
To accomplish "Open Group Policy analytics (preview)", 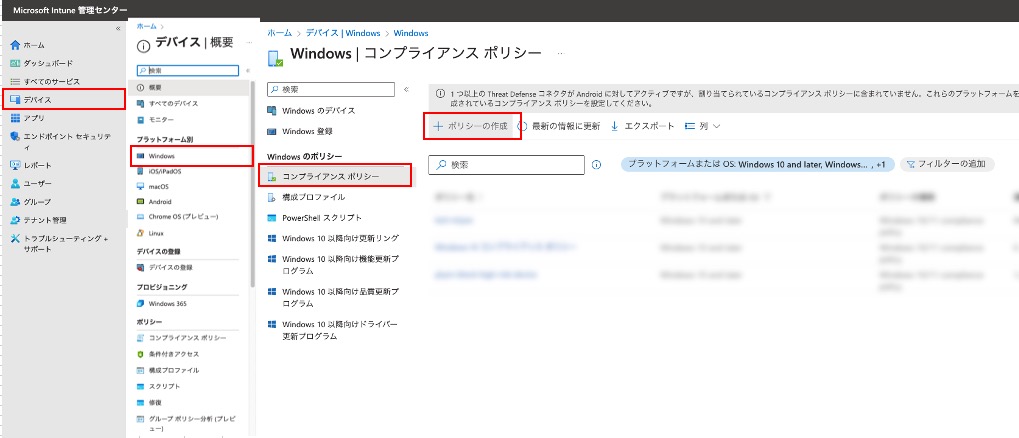I will click(x=192, y=424).
